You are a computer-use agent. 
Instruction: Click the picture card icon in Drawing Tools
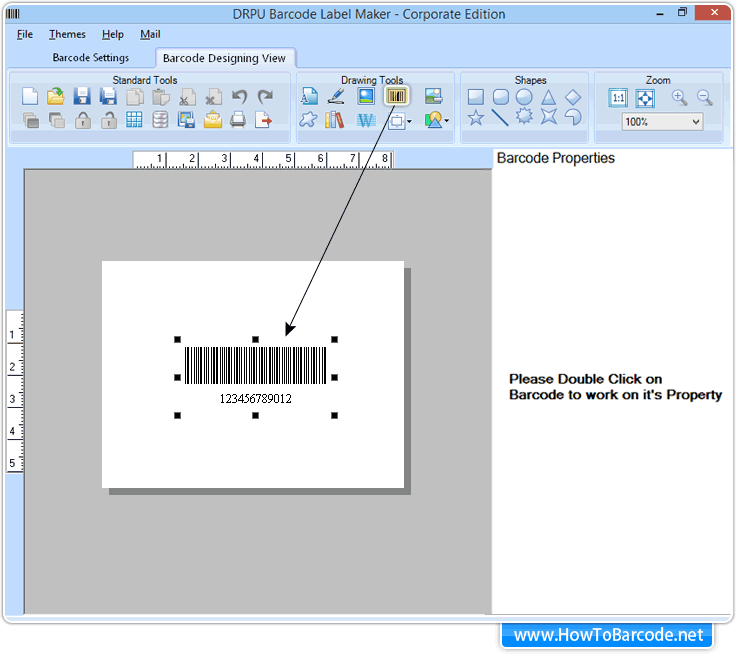[x=433, y=96]
